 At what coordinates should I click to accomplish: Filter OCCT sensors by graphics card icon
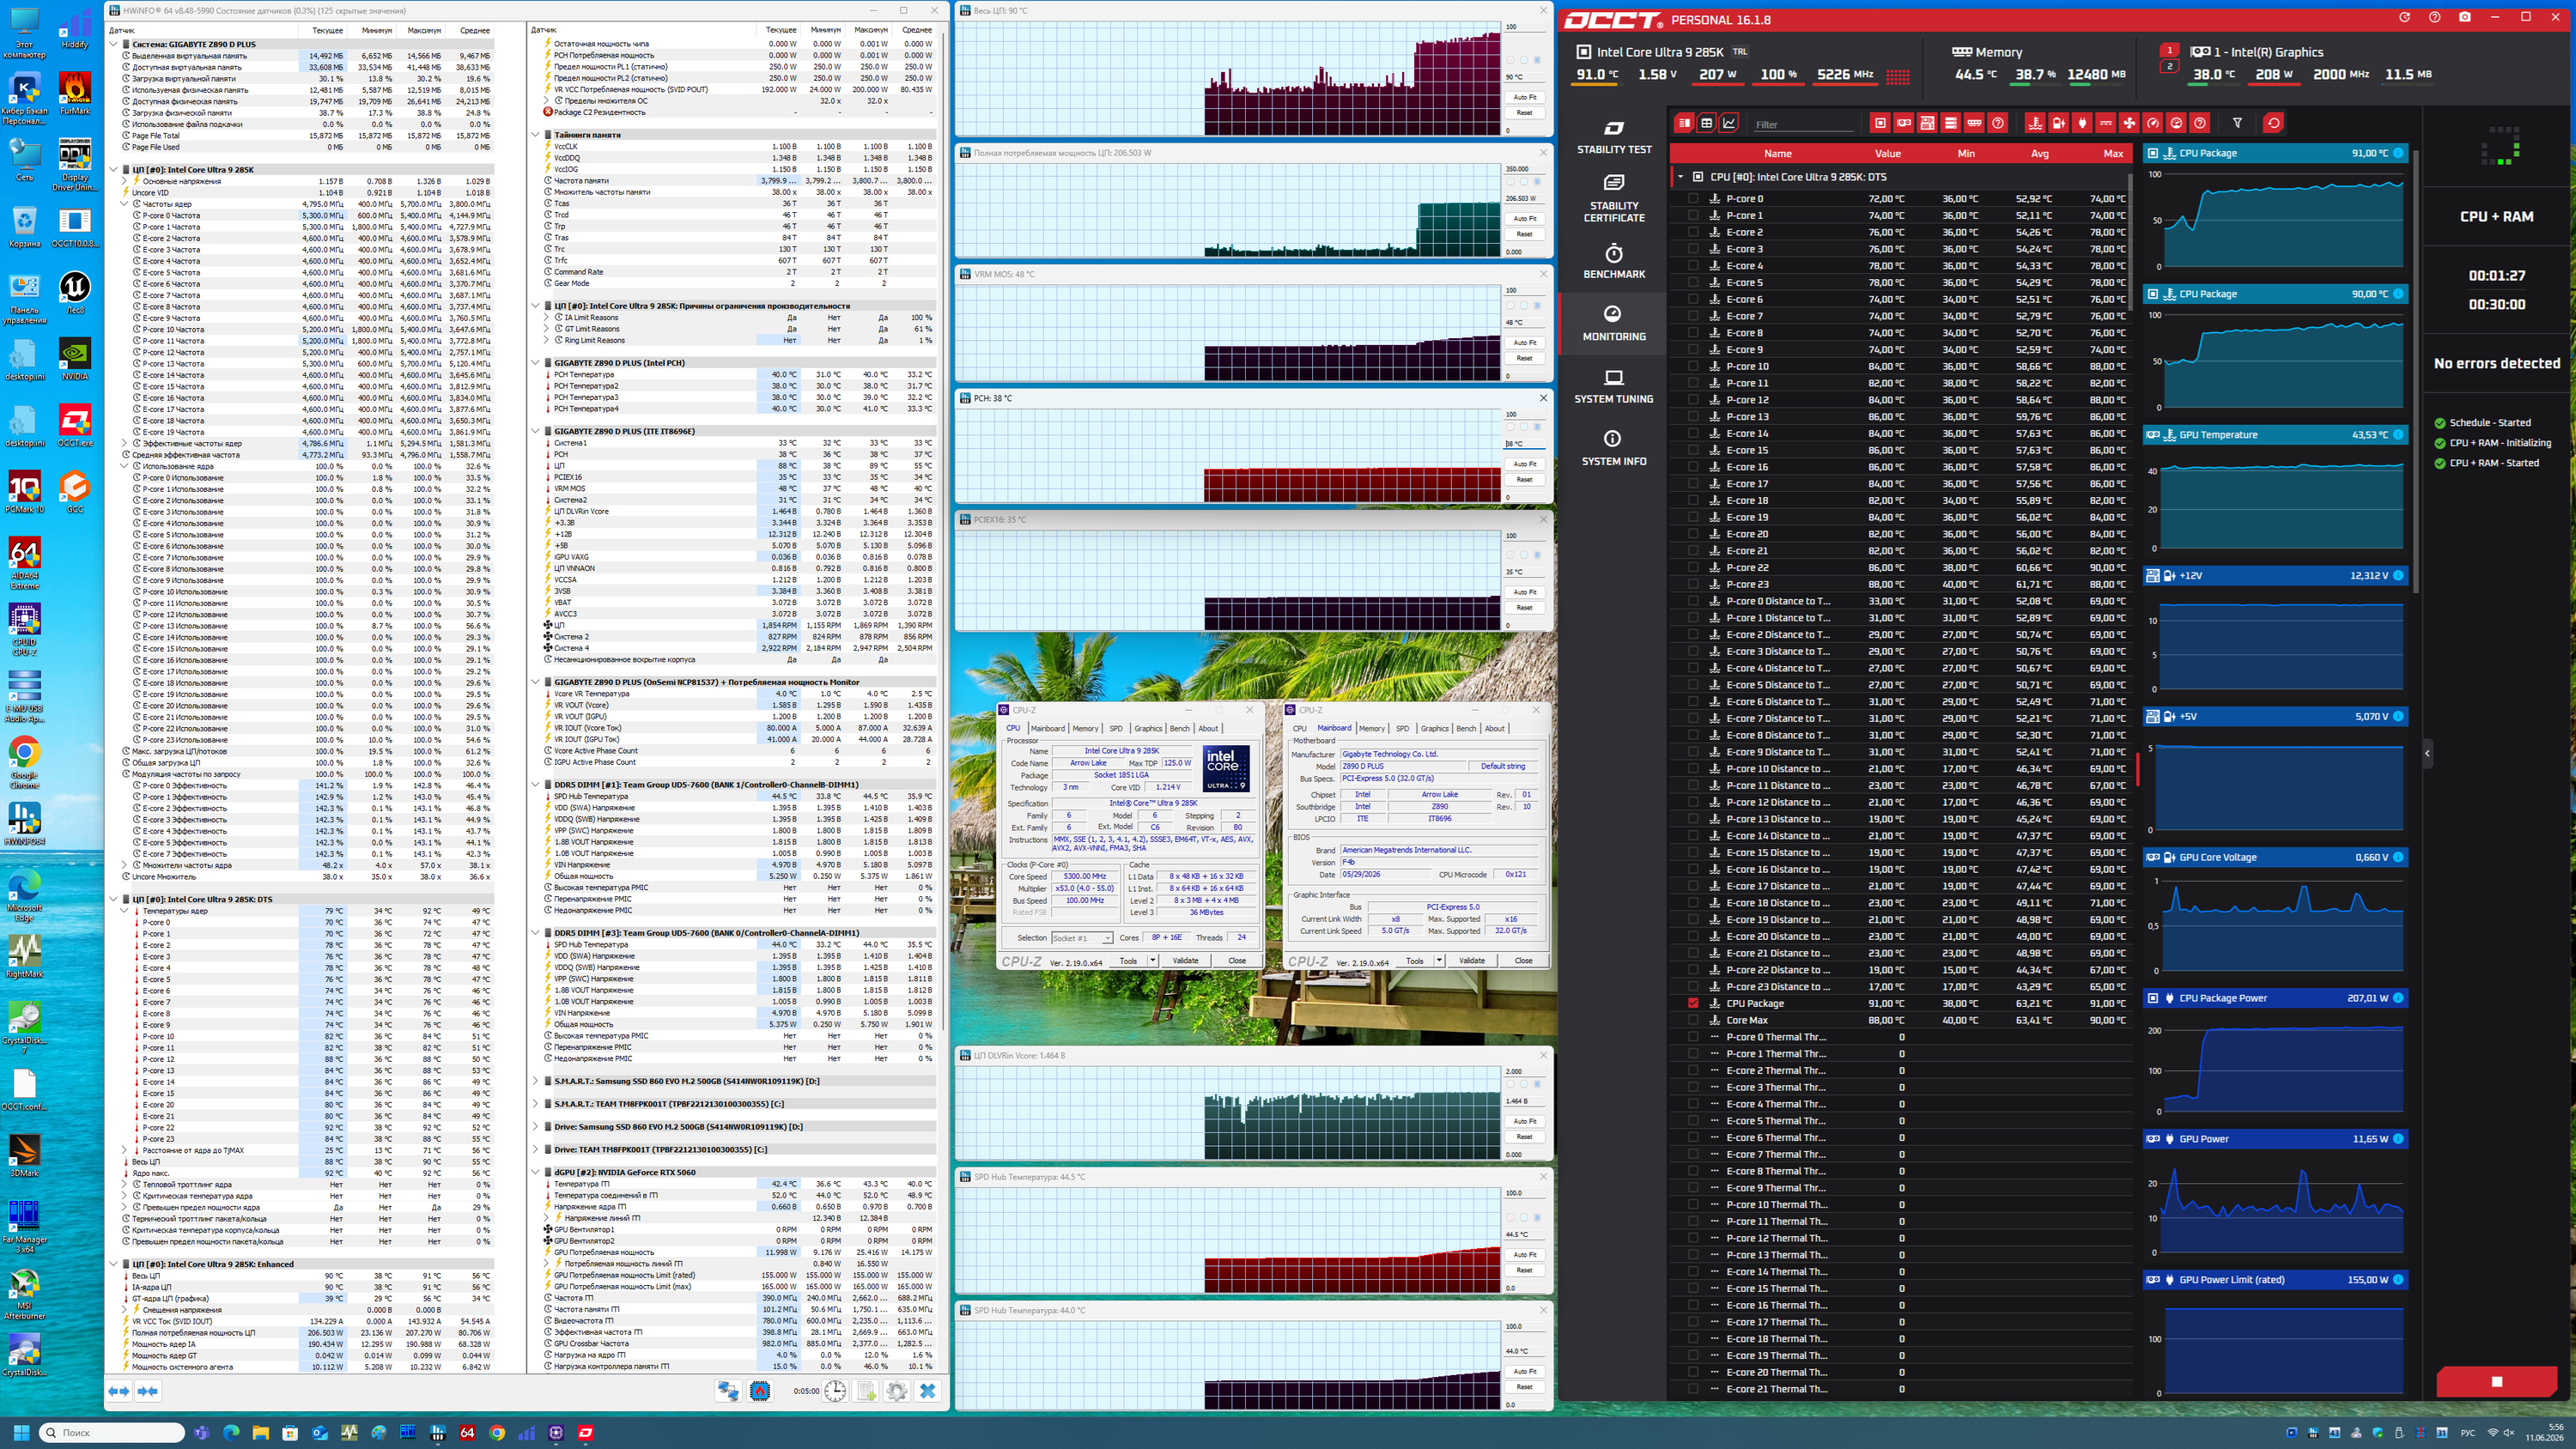(x=1904, y=123)
